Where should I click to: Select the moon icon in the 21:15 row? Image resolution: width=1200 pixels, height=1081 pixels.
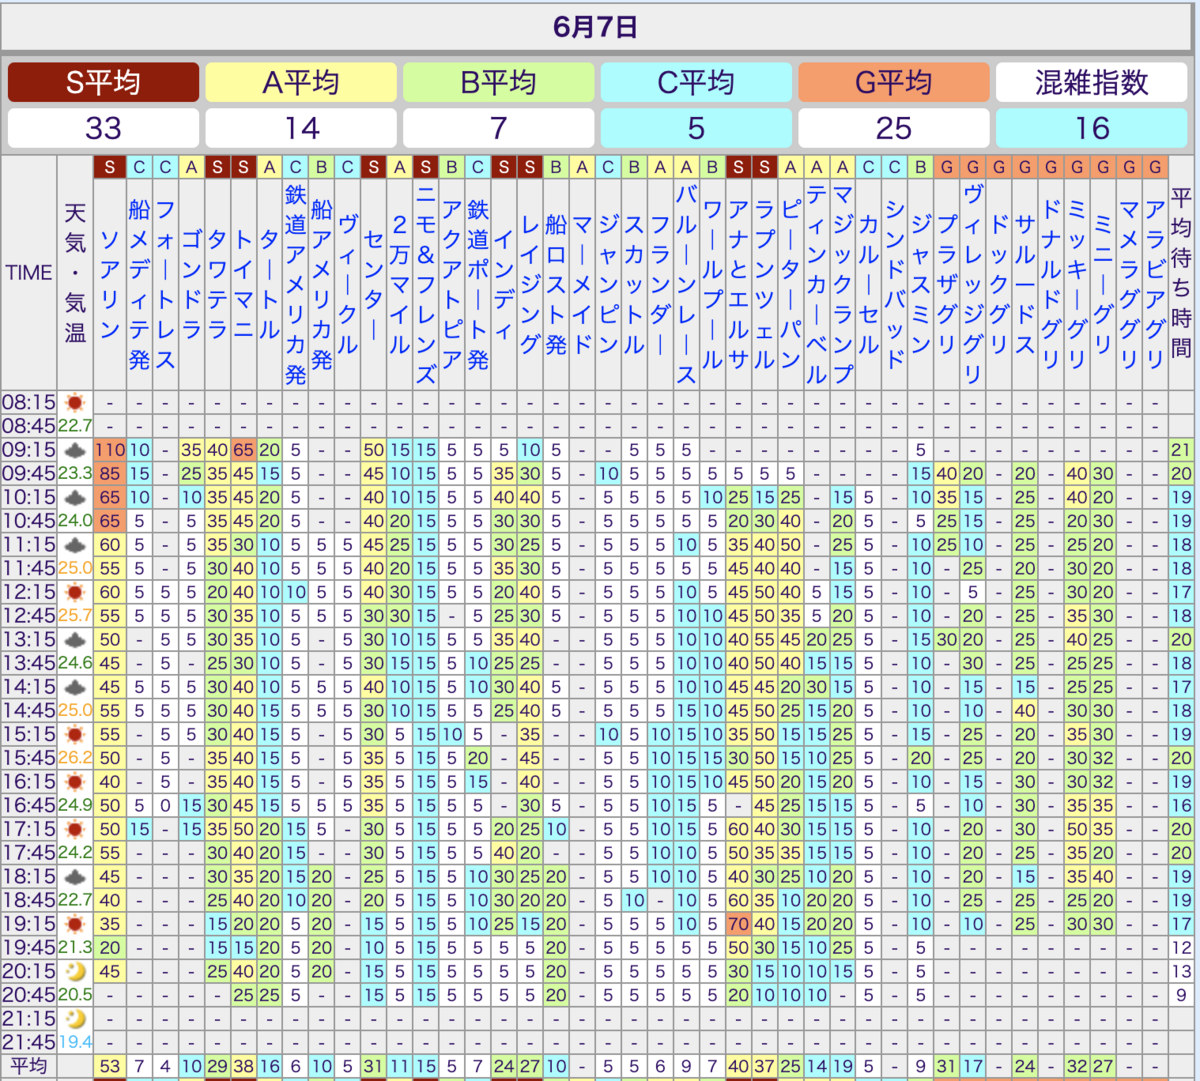click(75, 1019)
